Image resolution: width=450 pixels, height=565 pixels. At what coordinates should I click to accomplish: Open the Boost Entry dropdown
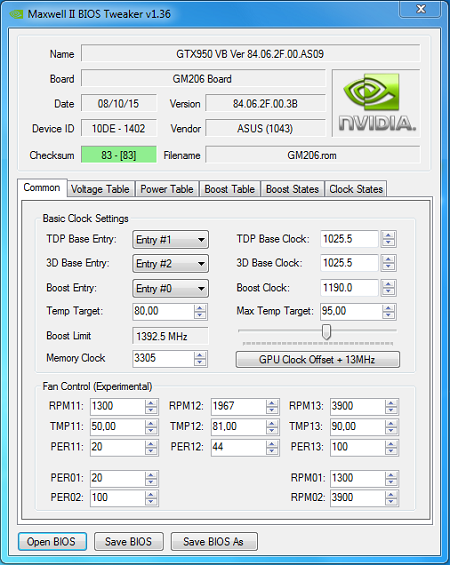tap(170, 288)
